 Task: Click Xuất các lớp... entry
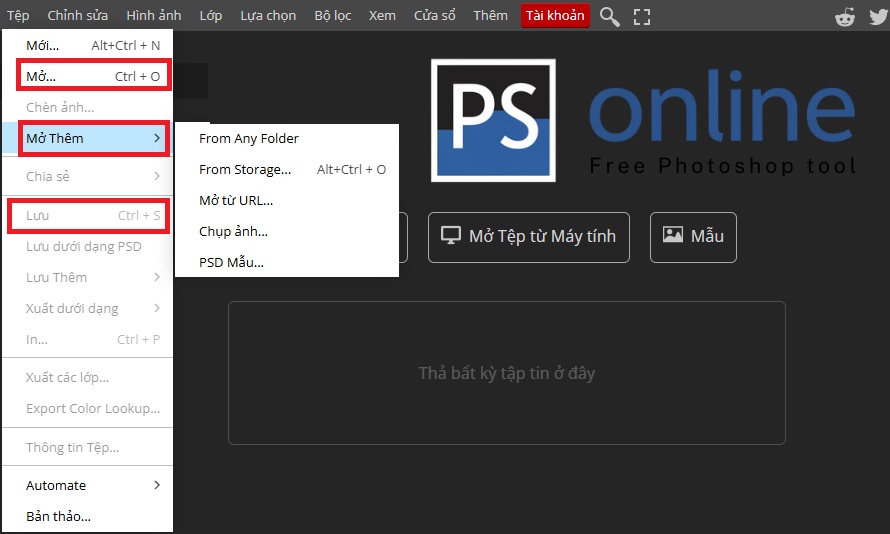(x=87, y=377)
